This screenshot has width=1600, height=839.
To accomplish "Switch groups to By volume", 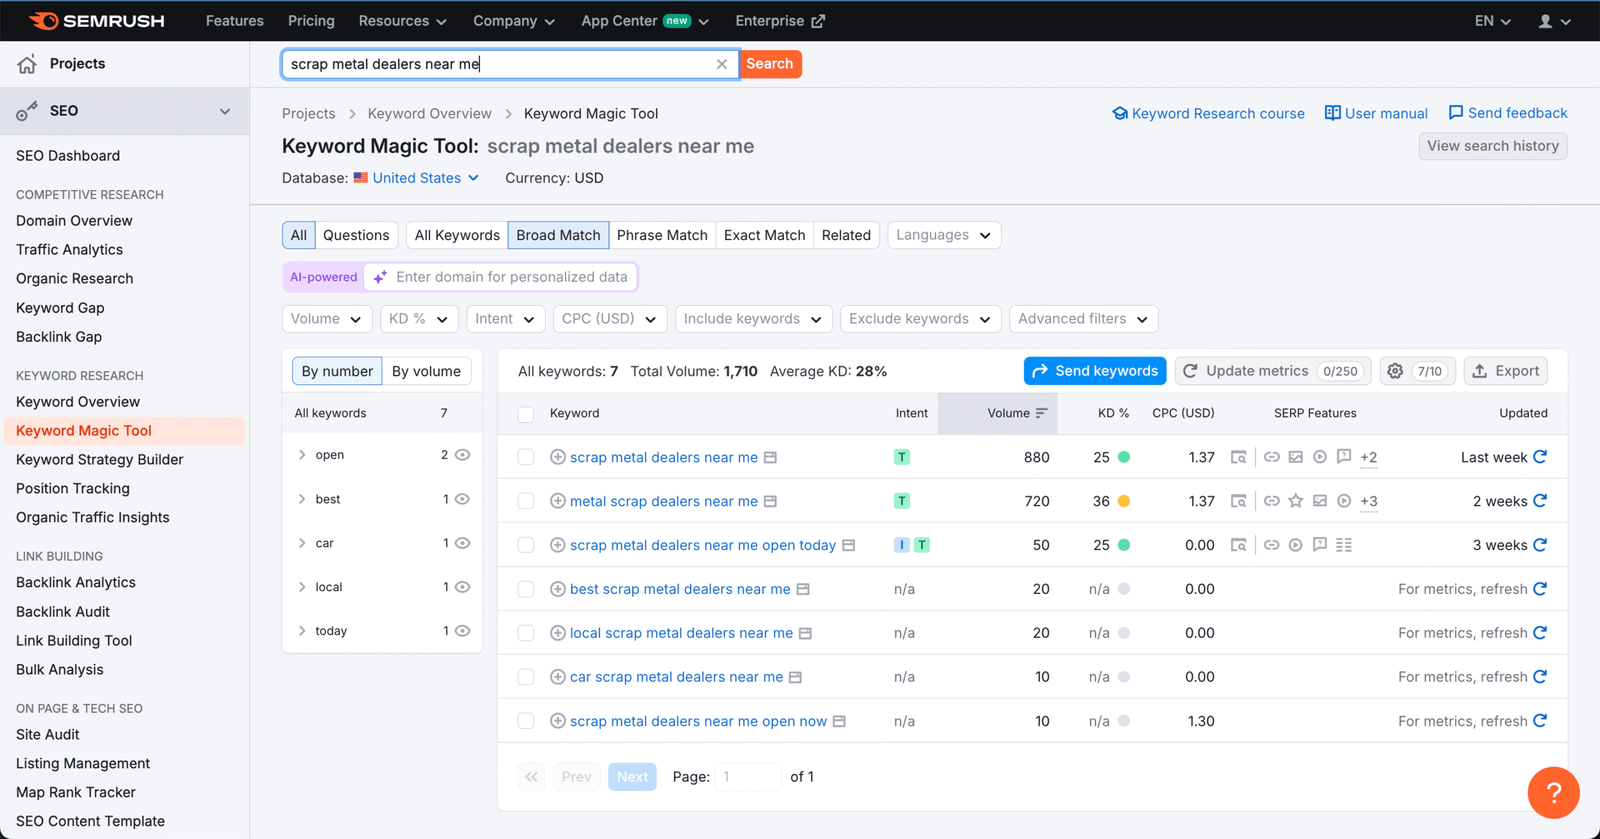I will pos(426,371).
